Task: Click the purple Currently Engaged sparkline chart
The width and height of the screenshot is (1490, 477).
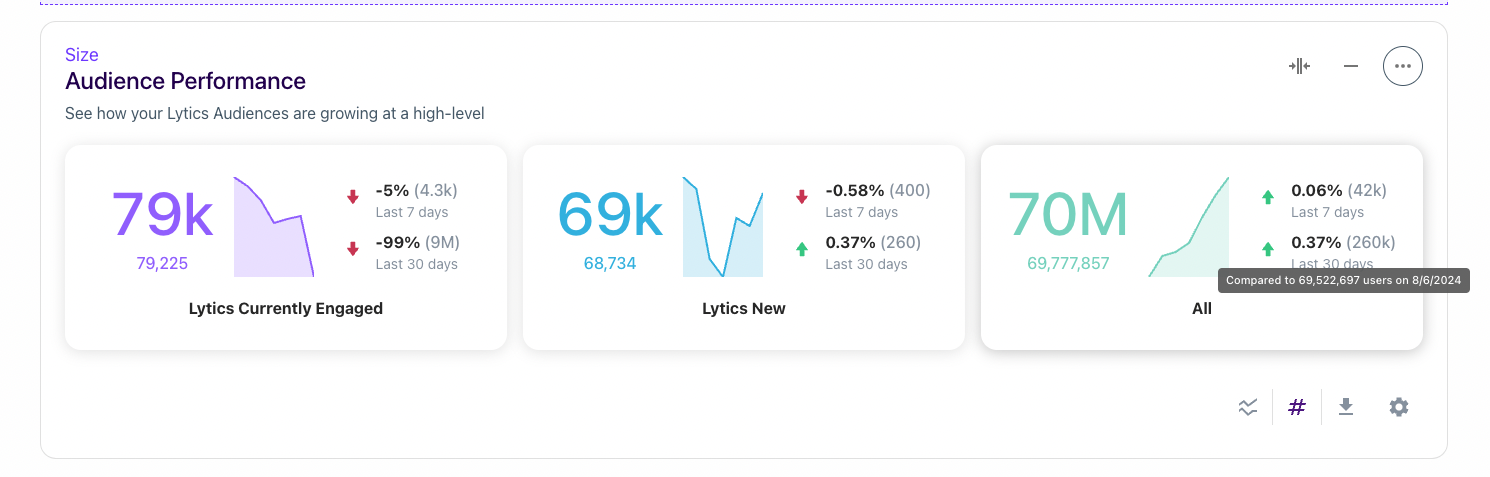Action: [274, 227]
